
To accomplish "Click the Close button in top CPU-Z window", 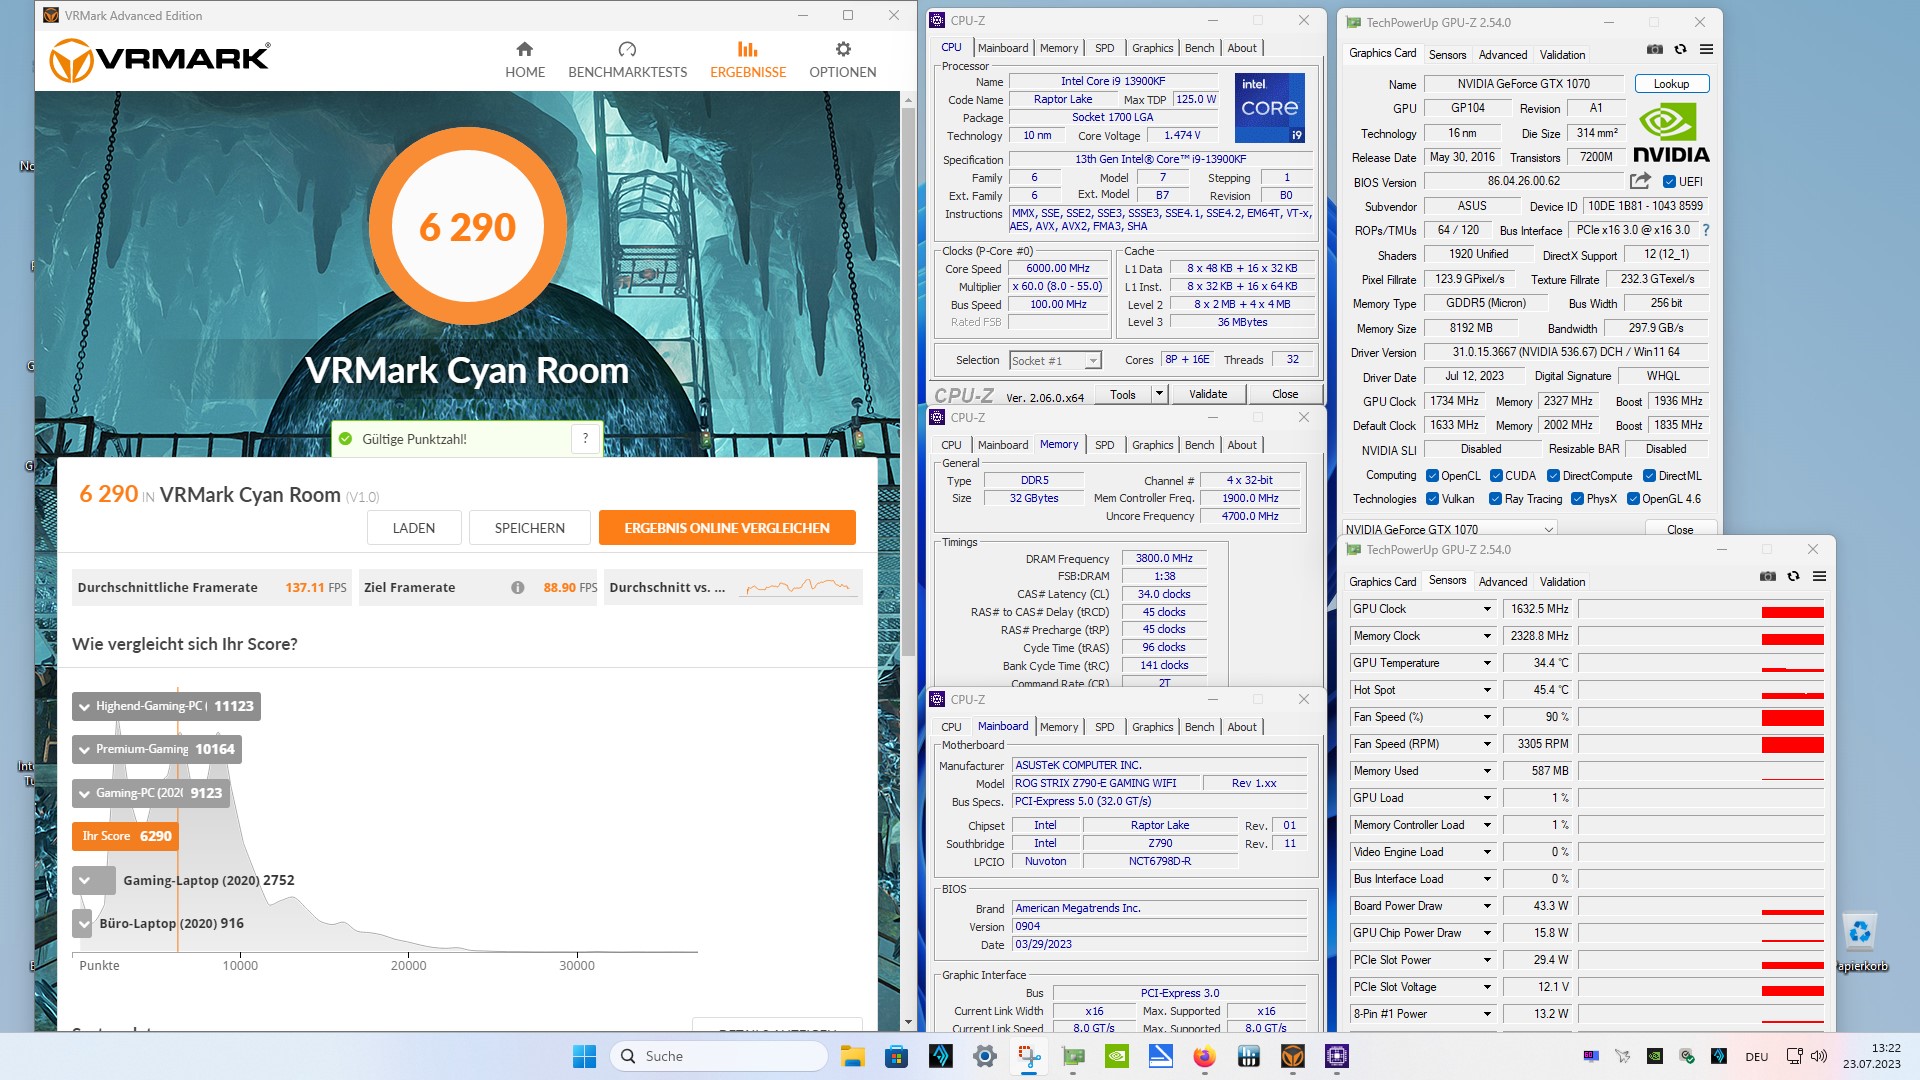I will click(1285, 394).
